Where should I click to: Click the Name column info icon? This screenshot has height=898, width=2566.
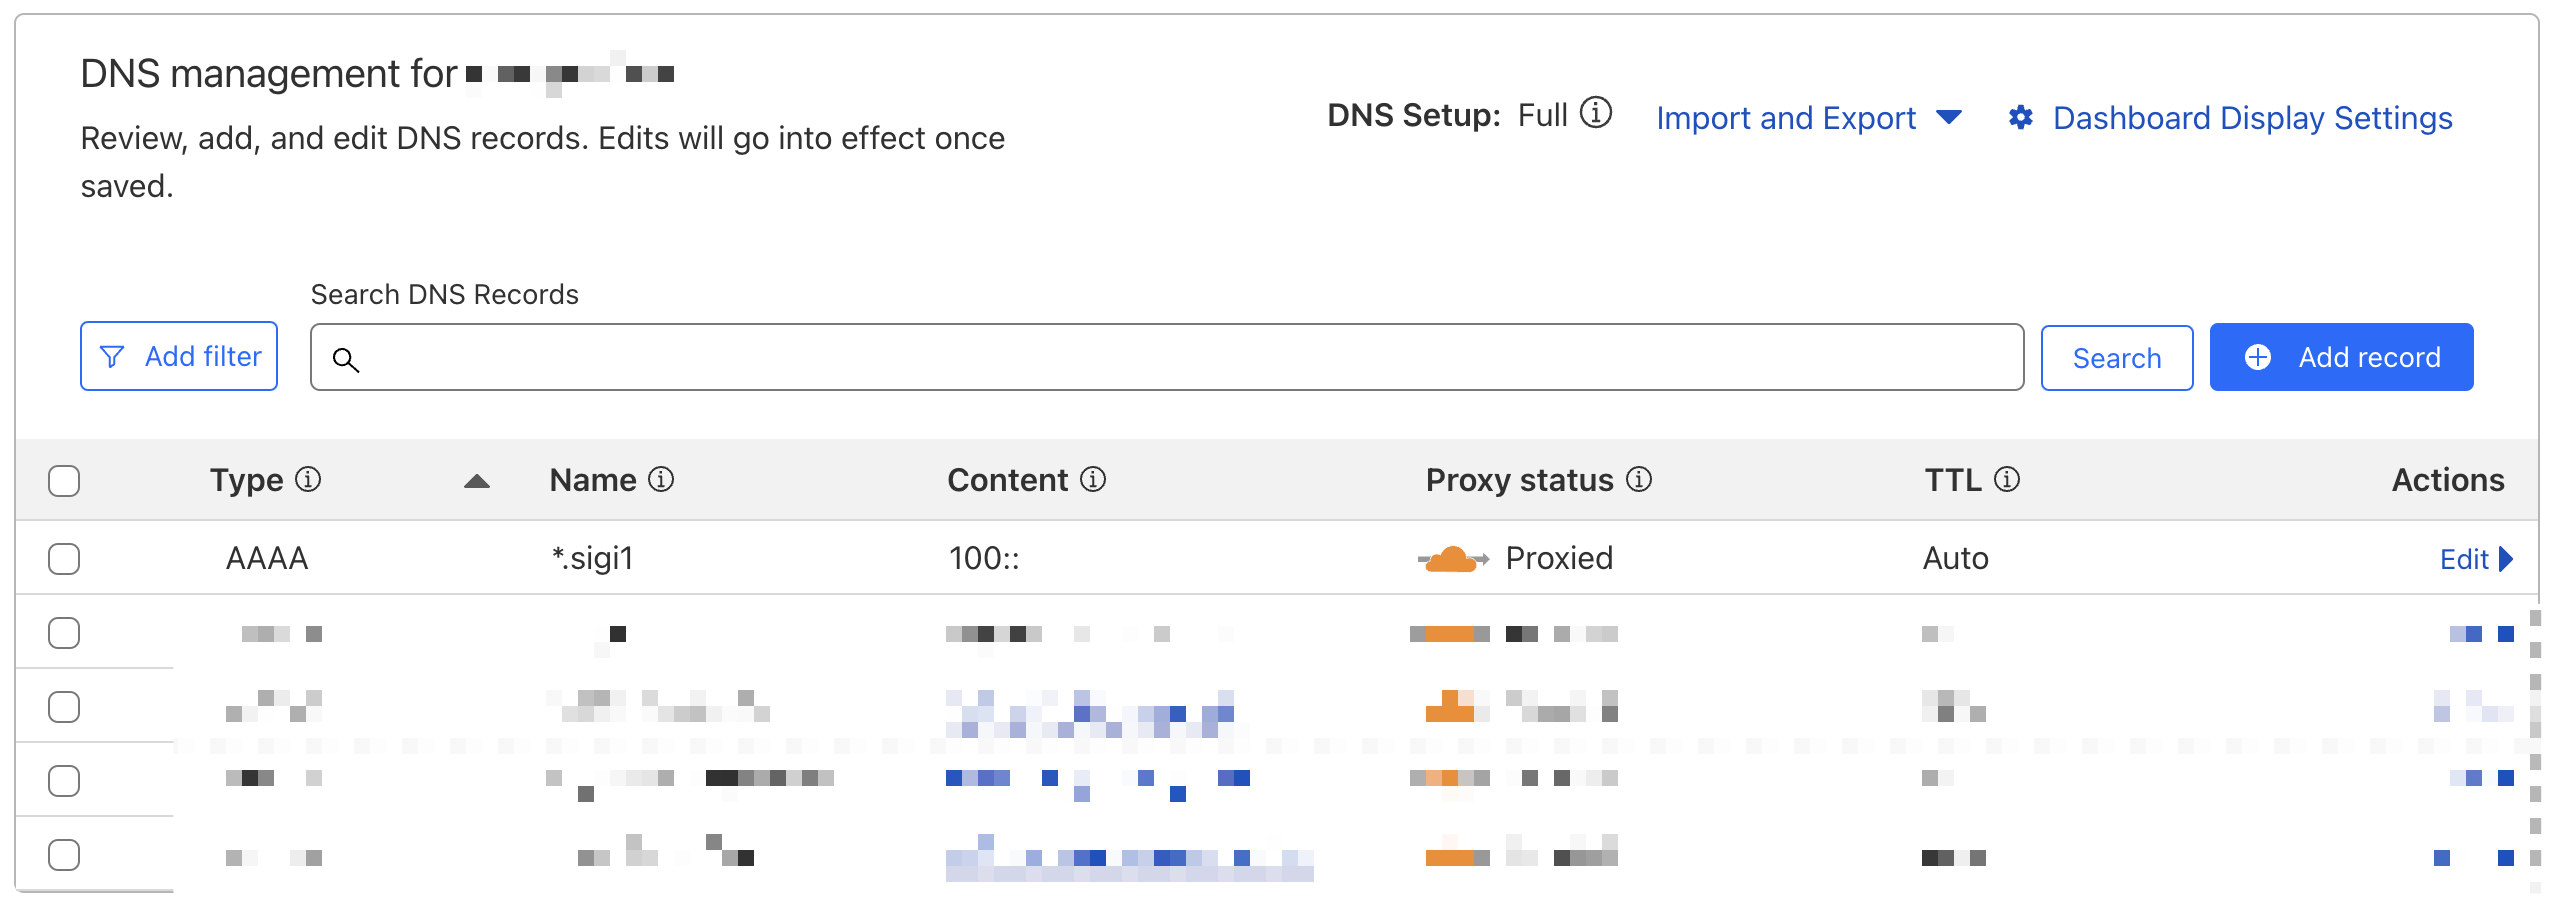click(661, 480)
